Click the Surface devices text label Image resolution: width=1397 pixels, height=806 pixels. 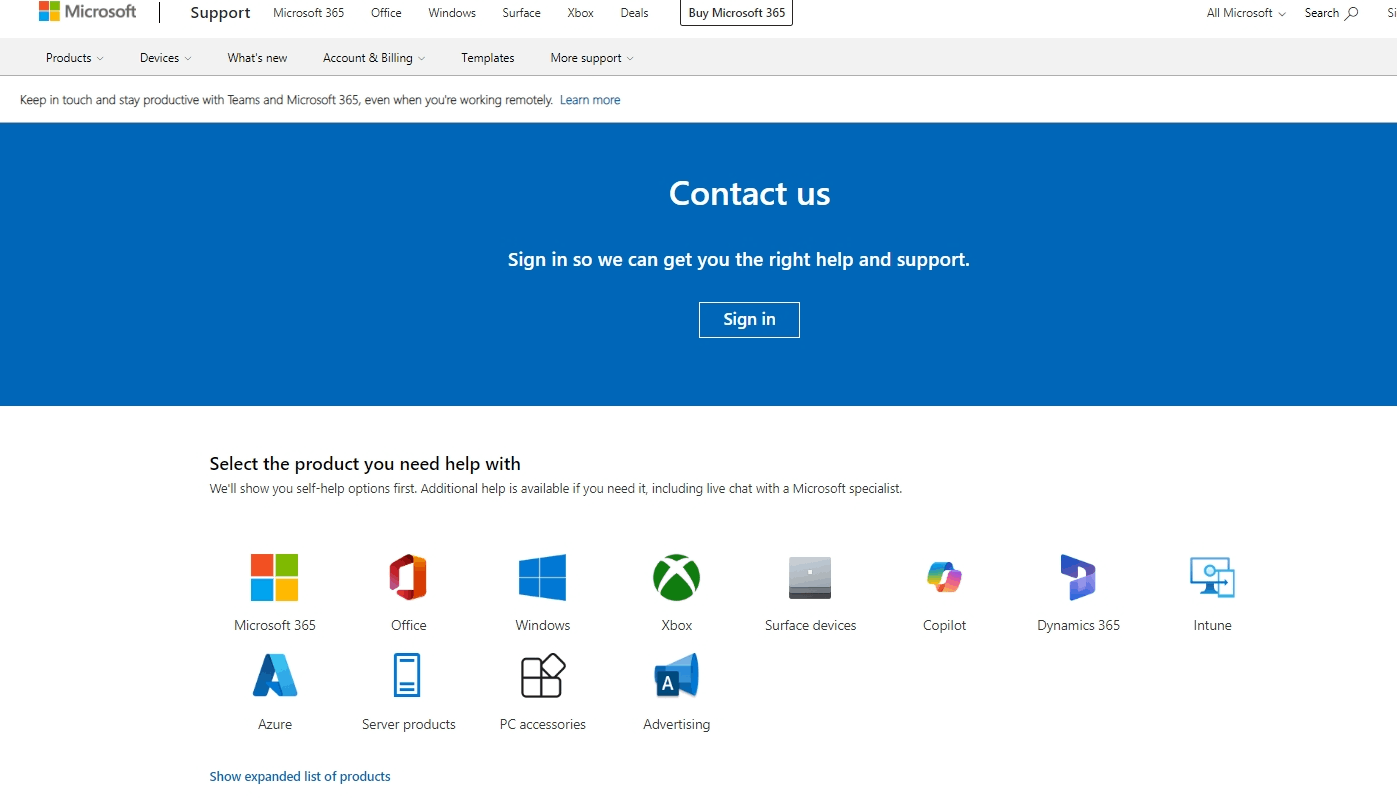click(x=810, y=625)
